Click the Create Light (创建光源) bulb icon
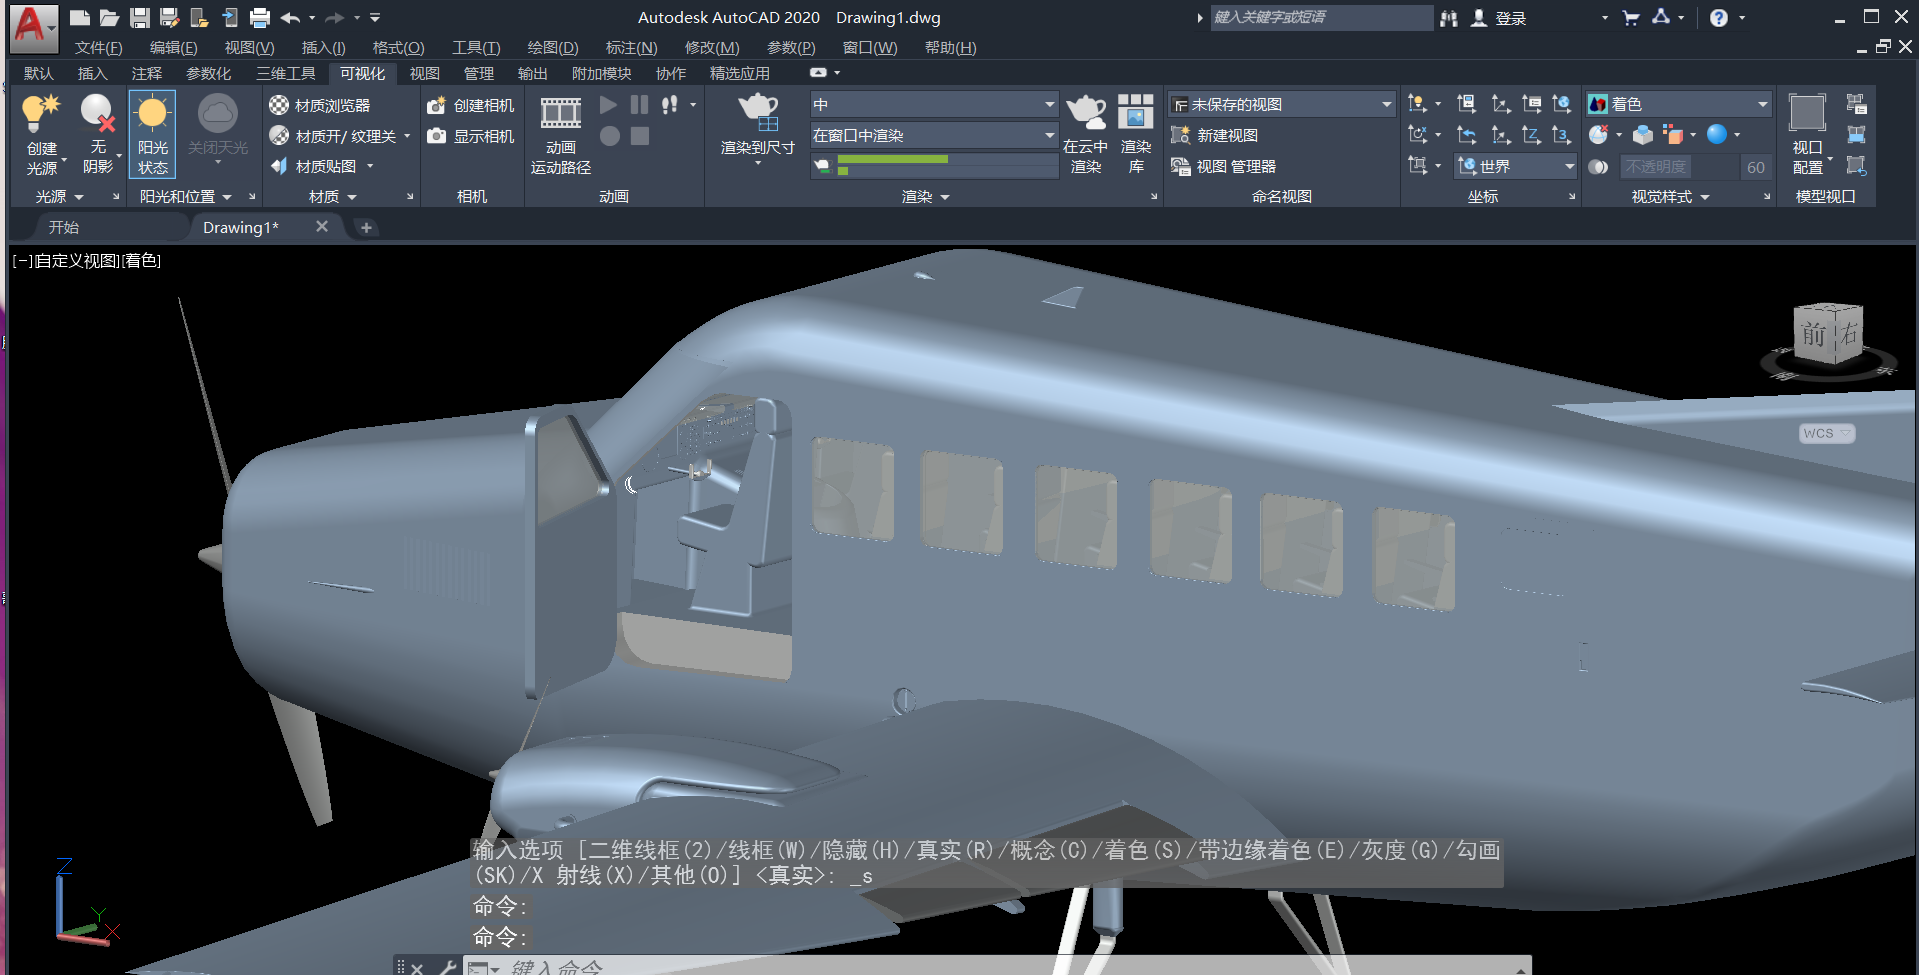 click(41, 114)
